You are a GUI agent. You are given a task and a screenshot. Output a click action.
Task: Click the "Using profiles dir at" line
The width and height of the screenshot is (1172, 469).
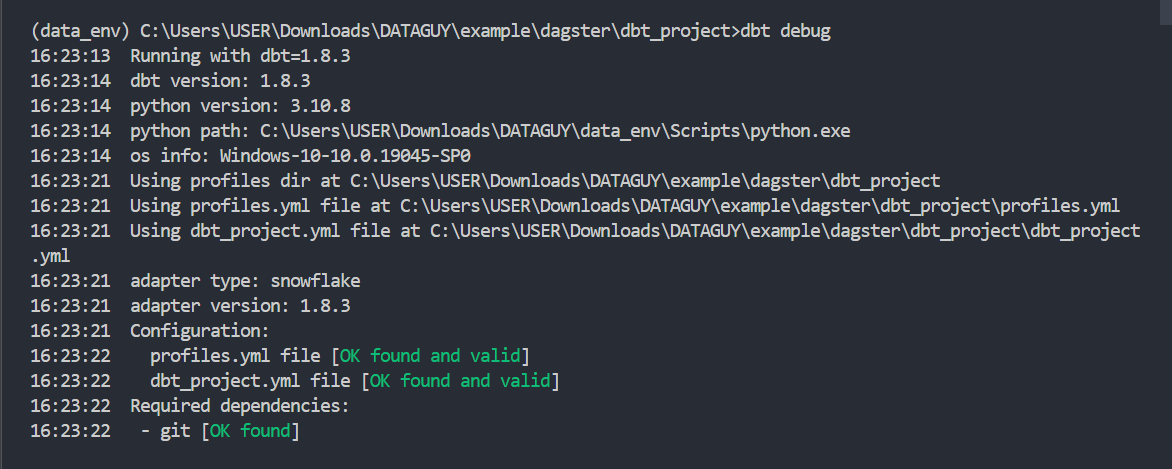[535, 181]
